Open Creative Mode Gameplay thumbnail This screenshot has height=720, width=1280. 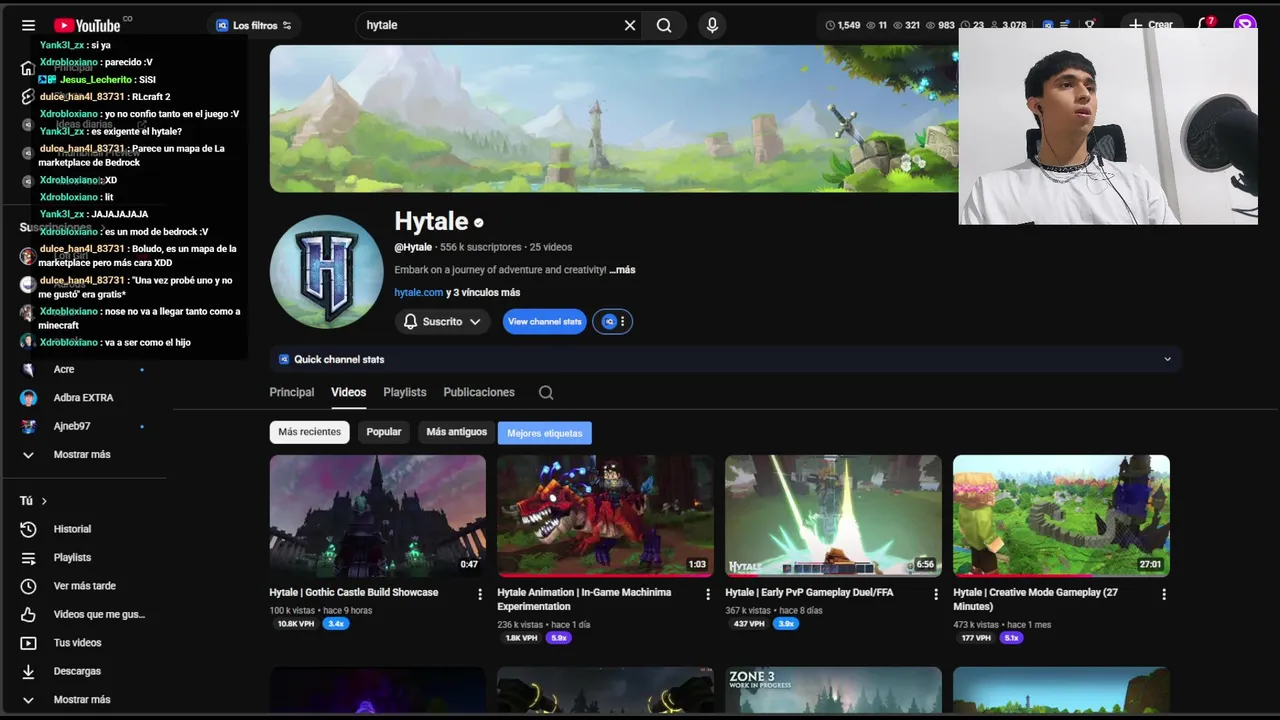[1061, 516]
